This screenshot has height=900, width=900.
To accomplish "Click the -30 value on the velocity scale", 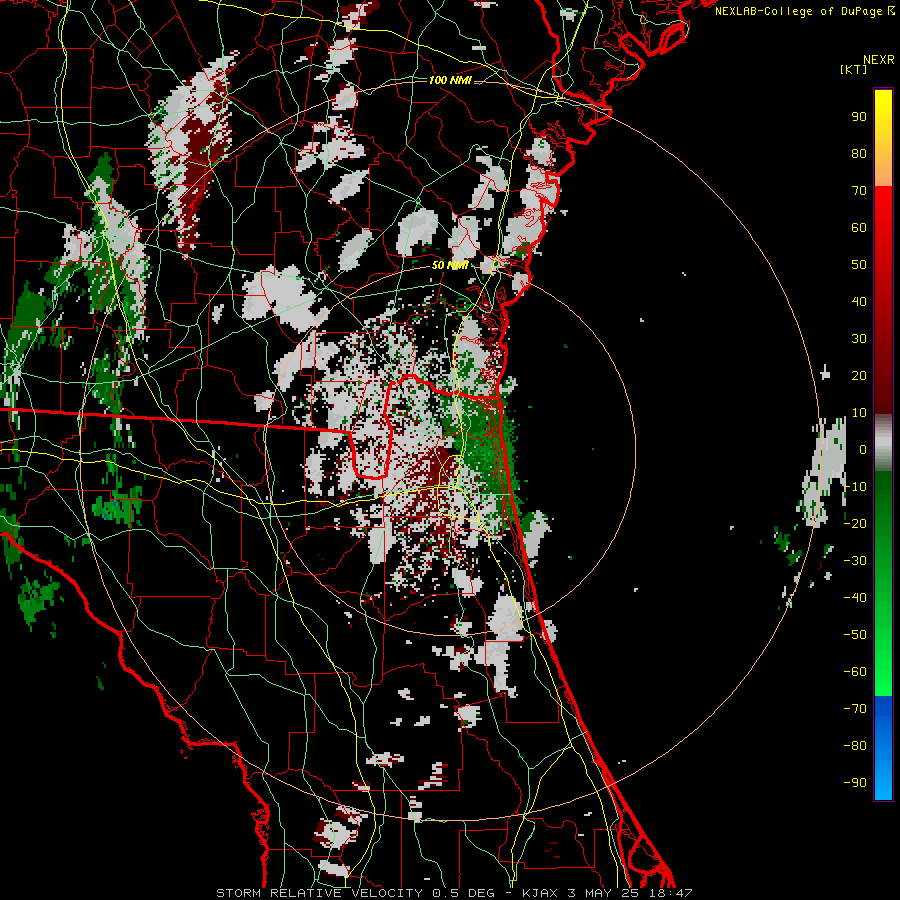I will [x=855, y=561].
